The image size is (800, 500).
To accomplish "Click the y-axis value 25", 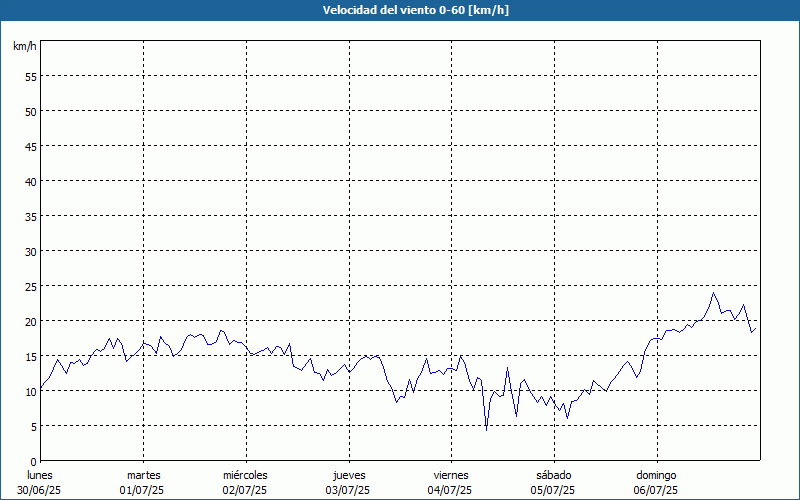I will coord(31,287).
